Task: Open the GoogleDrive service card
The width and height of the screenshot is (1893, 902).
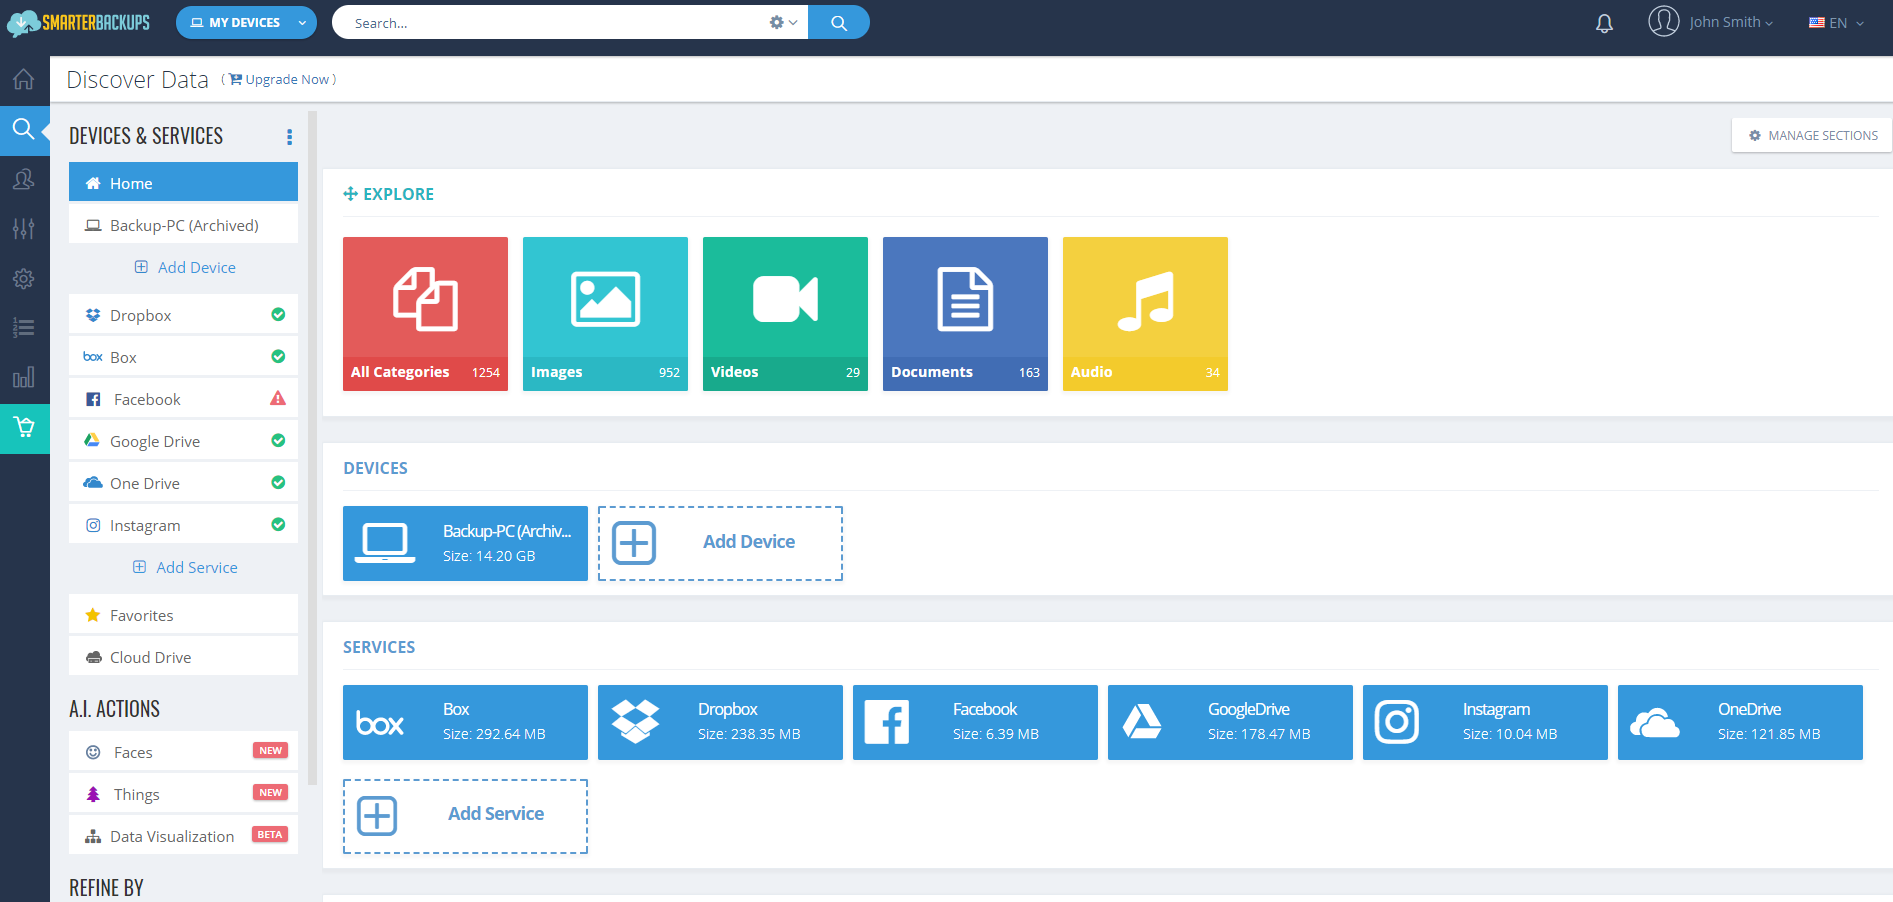Action: 1230,722
